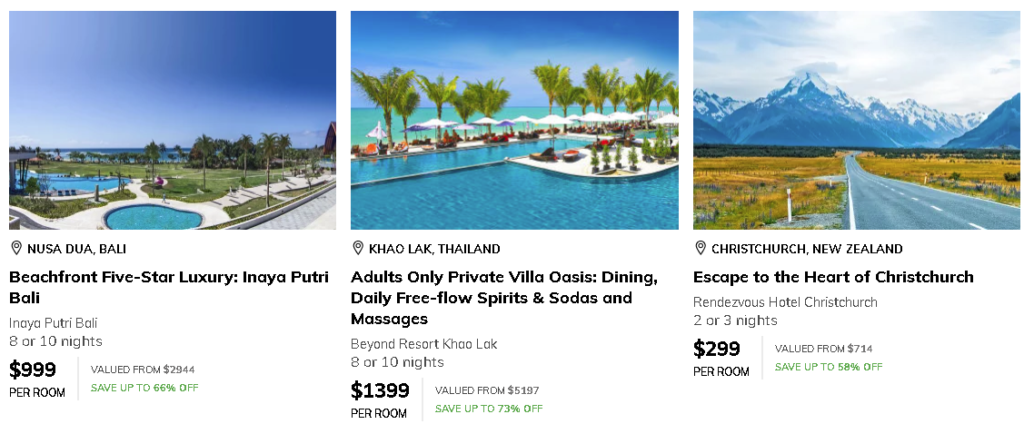
Task: Click the location pin beside Christchurch, New Zealand
Action: tap(700, 248)
